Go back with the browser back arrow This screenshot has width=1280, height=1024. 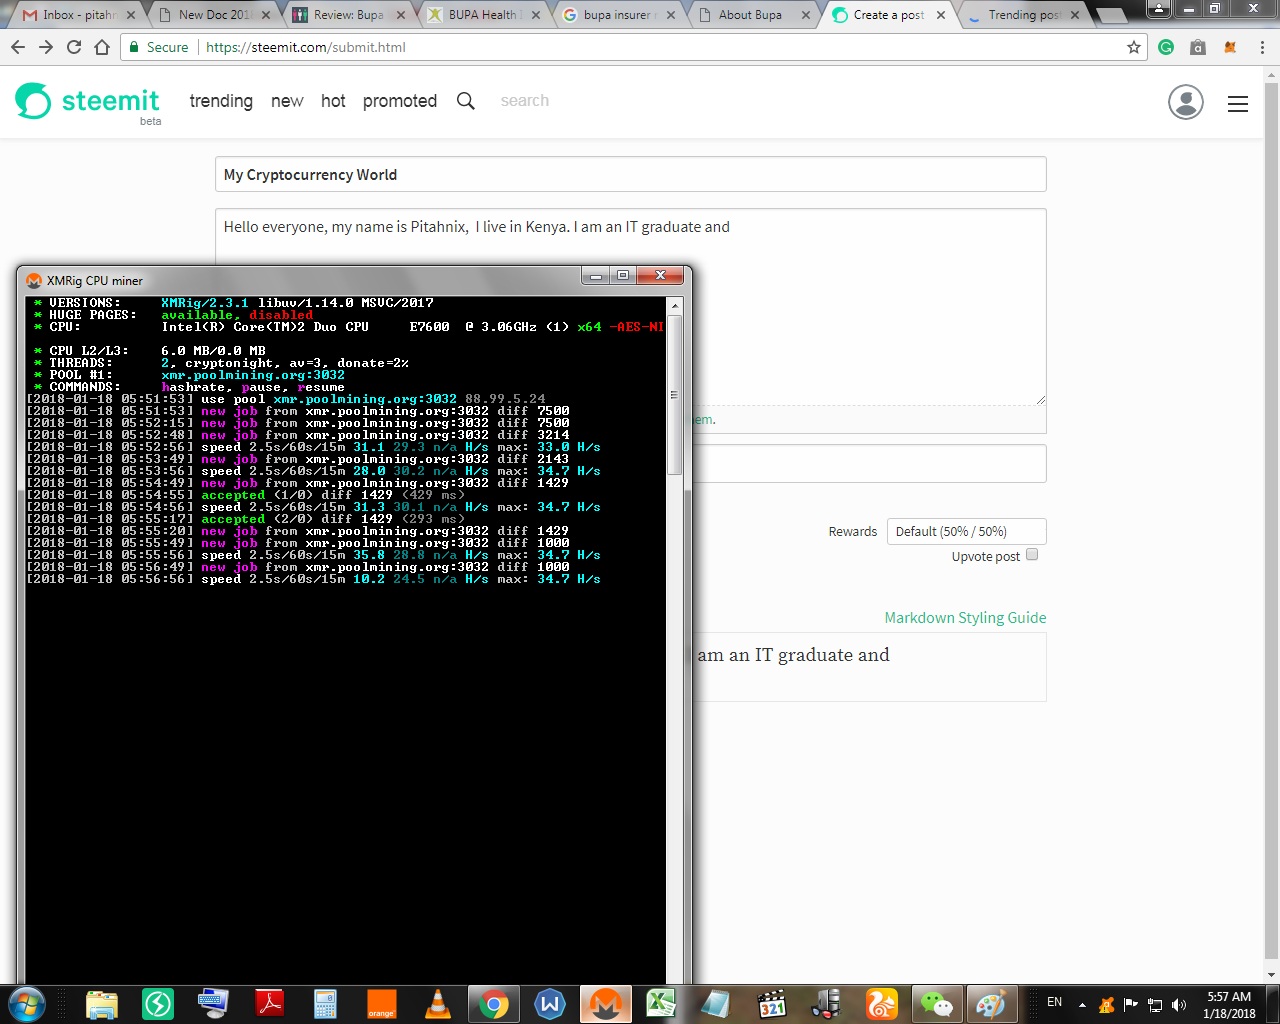click(x=18, y=47)
